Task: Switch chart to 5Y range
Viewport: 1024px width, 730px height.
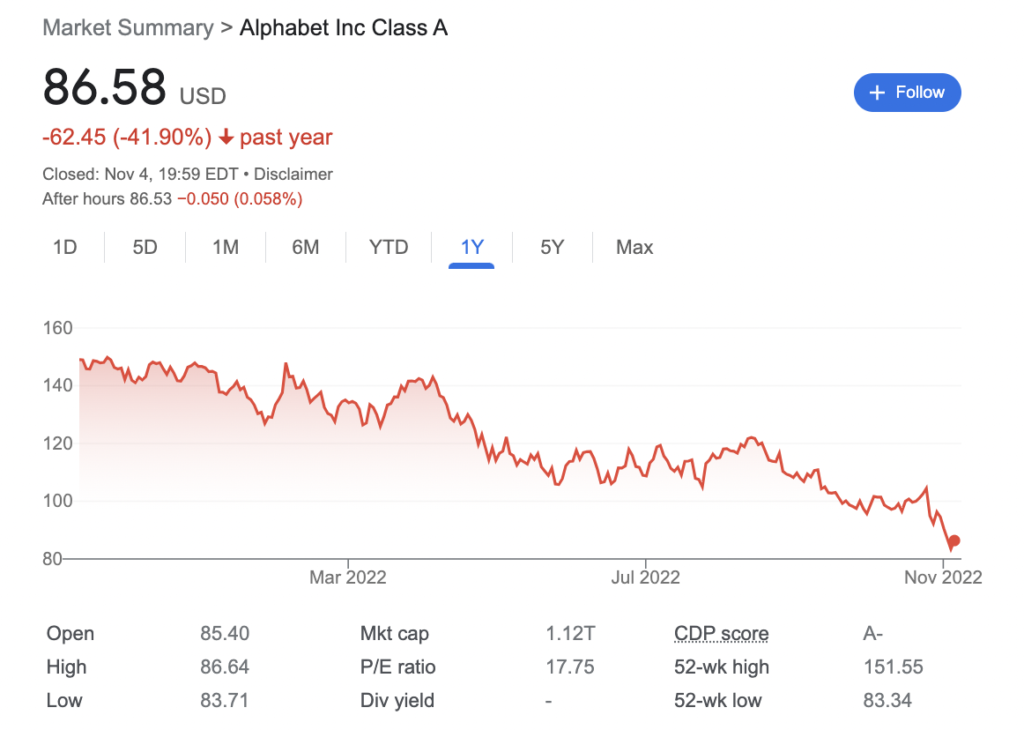Action: tap(552, 247)
